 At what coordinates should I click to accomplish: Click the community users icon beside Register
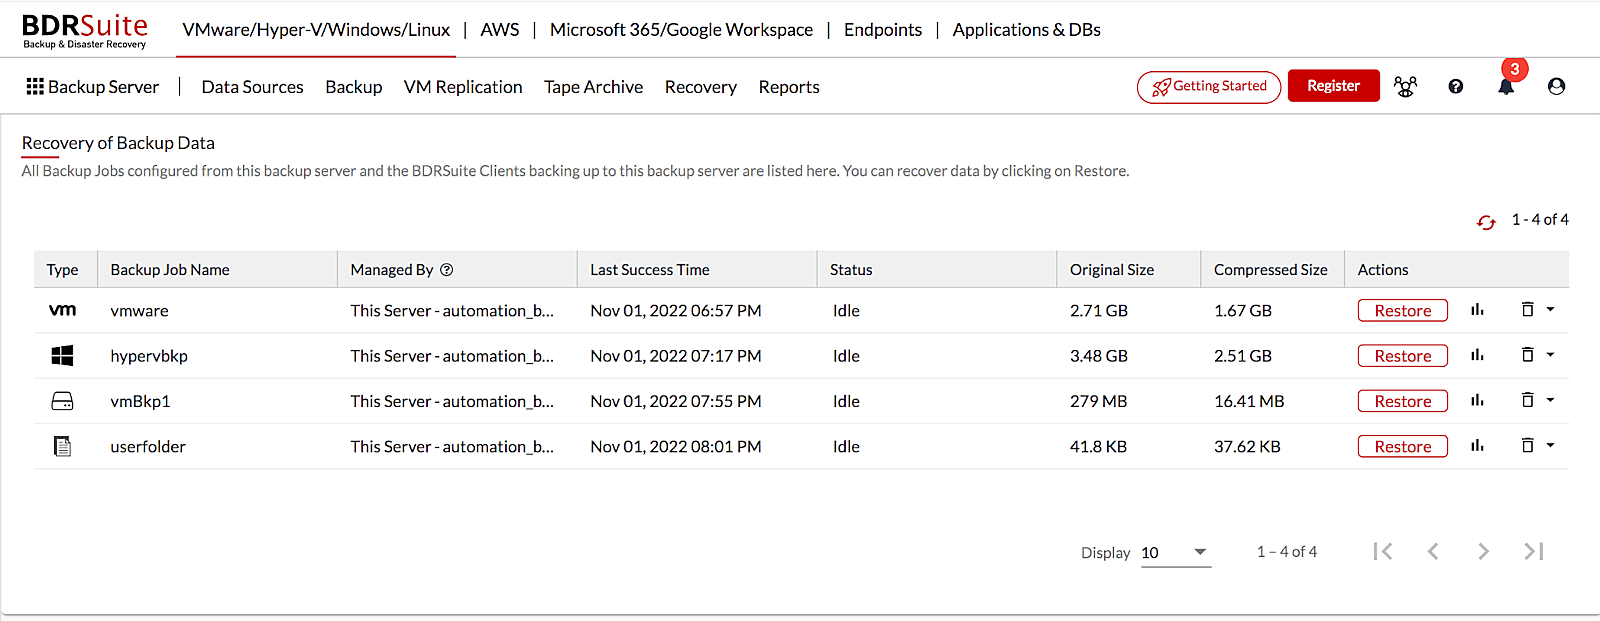pyautogui.click(x=1405, y=87)
